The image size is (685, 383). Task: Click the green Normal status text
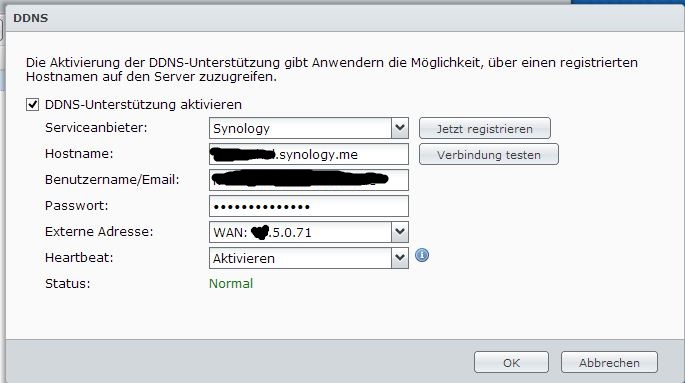pyautogui.click(x=231, y=283)
